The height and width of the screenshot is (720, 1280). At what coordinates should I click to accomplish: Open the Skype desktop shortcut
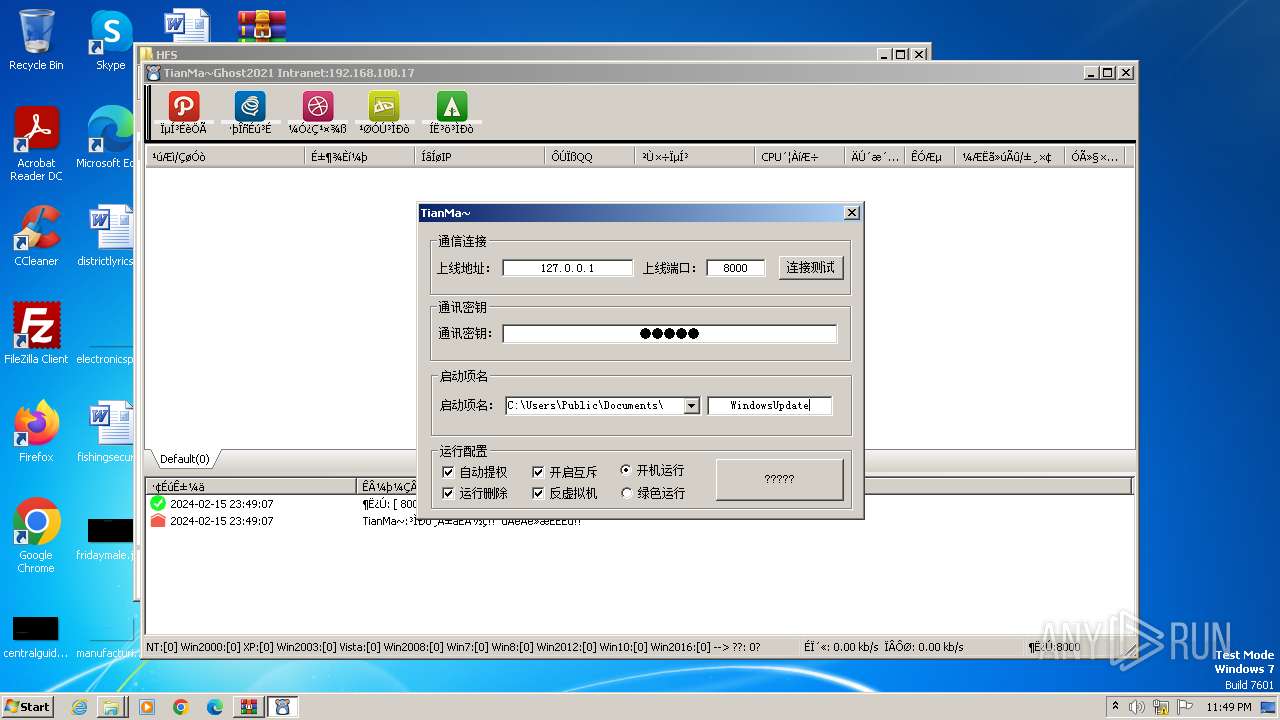tap(110, 40)
